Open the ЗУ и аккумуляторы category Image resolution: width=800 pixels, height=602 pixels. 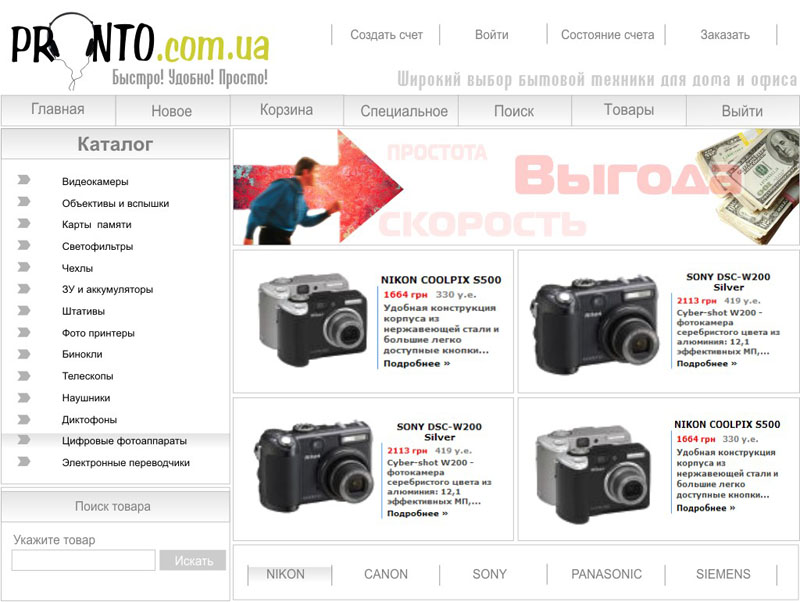[x=108, y=289]
